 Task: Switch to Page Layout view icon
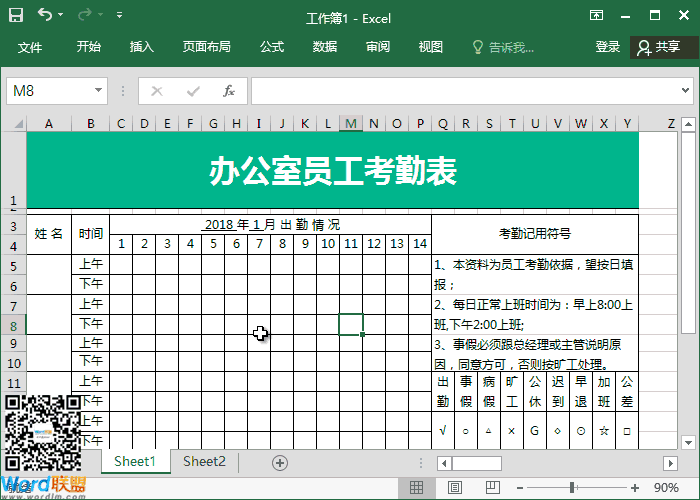pyautogui.click(x=454, y=488)
